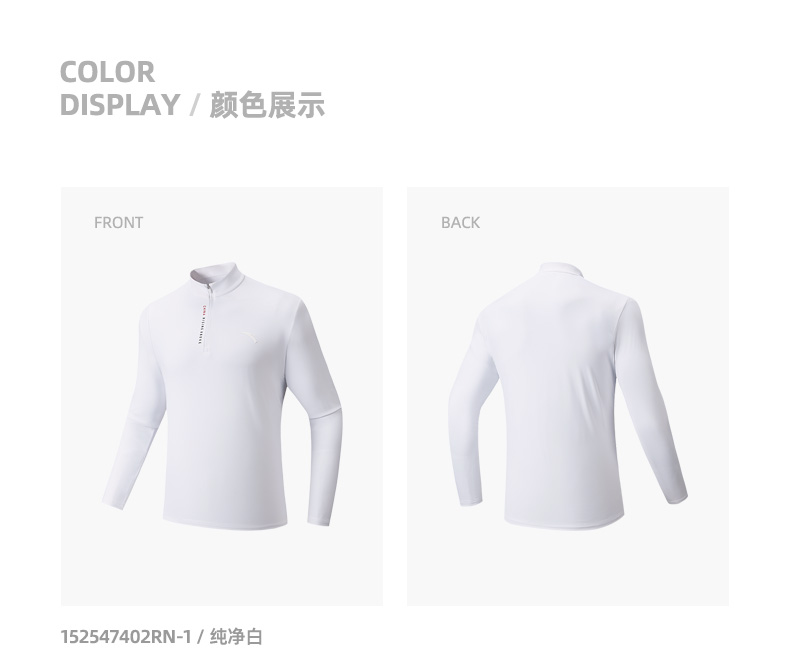Image resolution: width=790 pixels, height=662 pixels.
Task: Click the Anta logo on the shirt chest
Action: click(249, 338)
